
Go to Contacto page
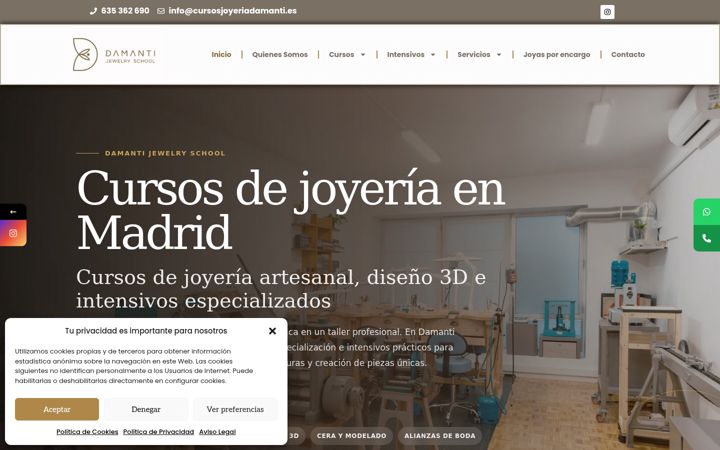(628, 54)
